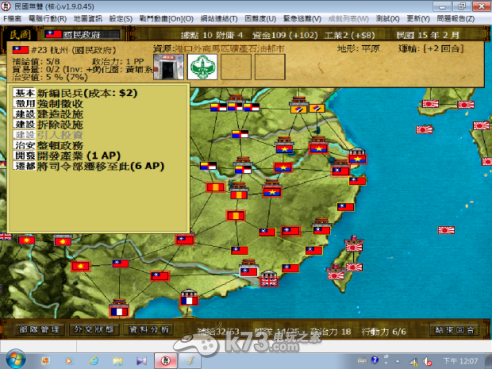Click the 行動力 6/6 action points readout
This screenshot has height=369, width=492.
384,332
